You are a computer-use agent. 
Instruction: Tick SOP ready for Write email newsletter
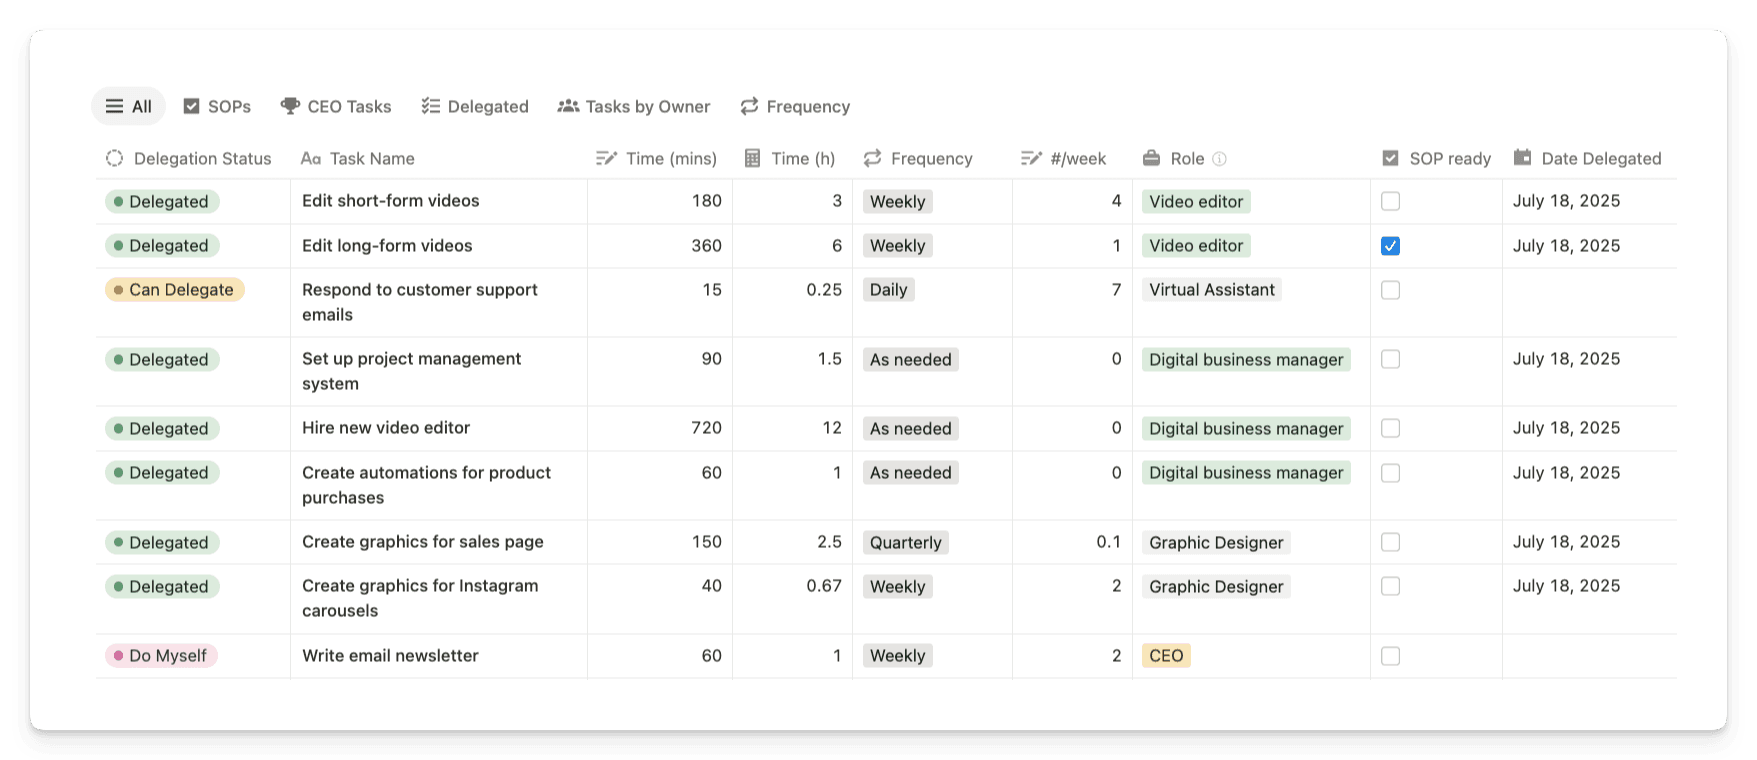(x=1390, y=656)
